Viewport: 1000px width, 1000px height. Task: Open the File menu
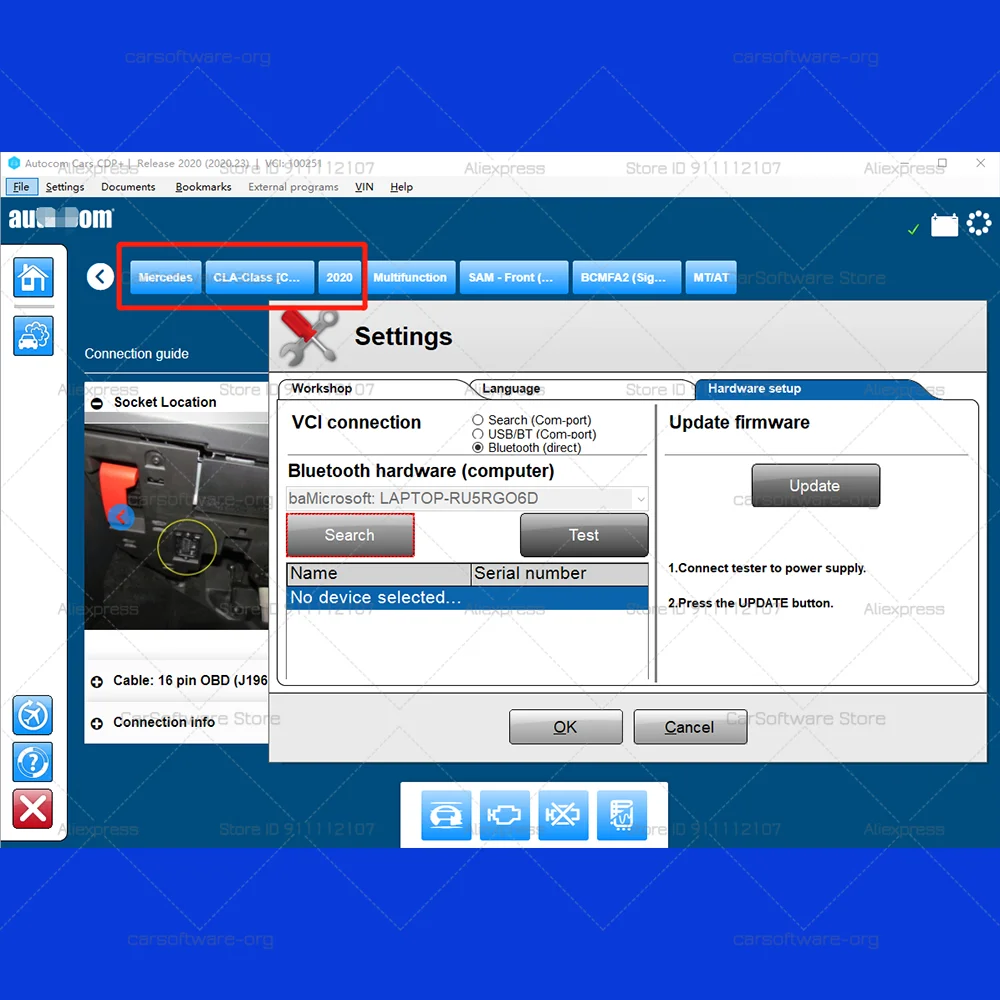point(21,187)
